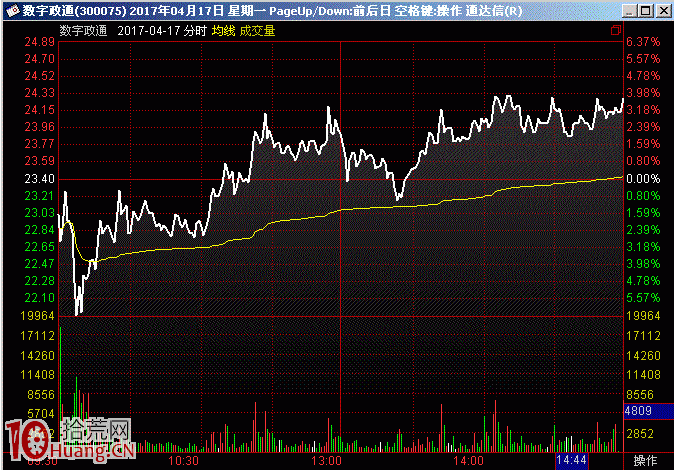Image resolution: width=674 pixels, height=470 pixels.
Task: Open the 操作 menu at bottom right
Action: [646, 461]
